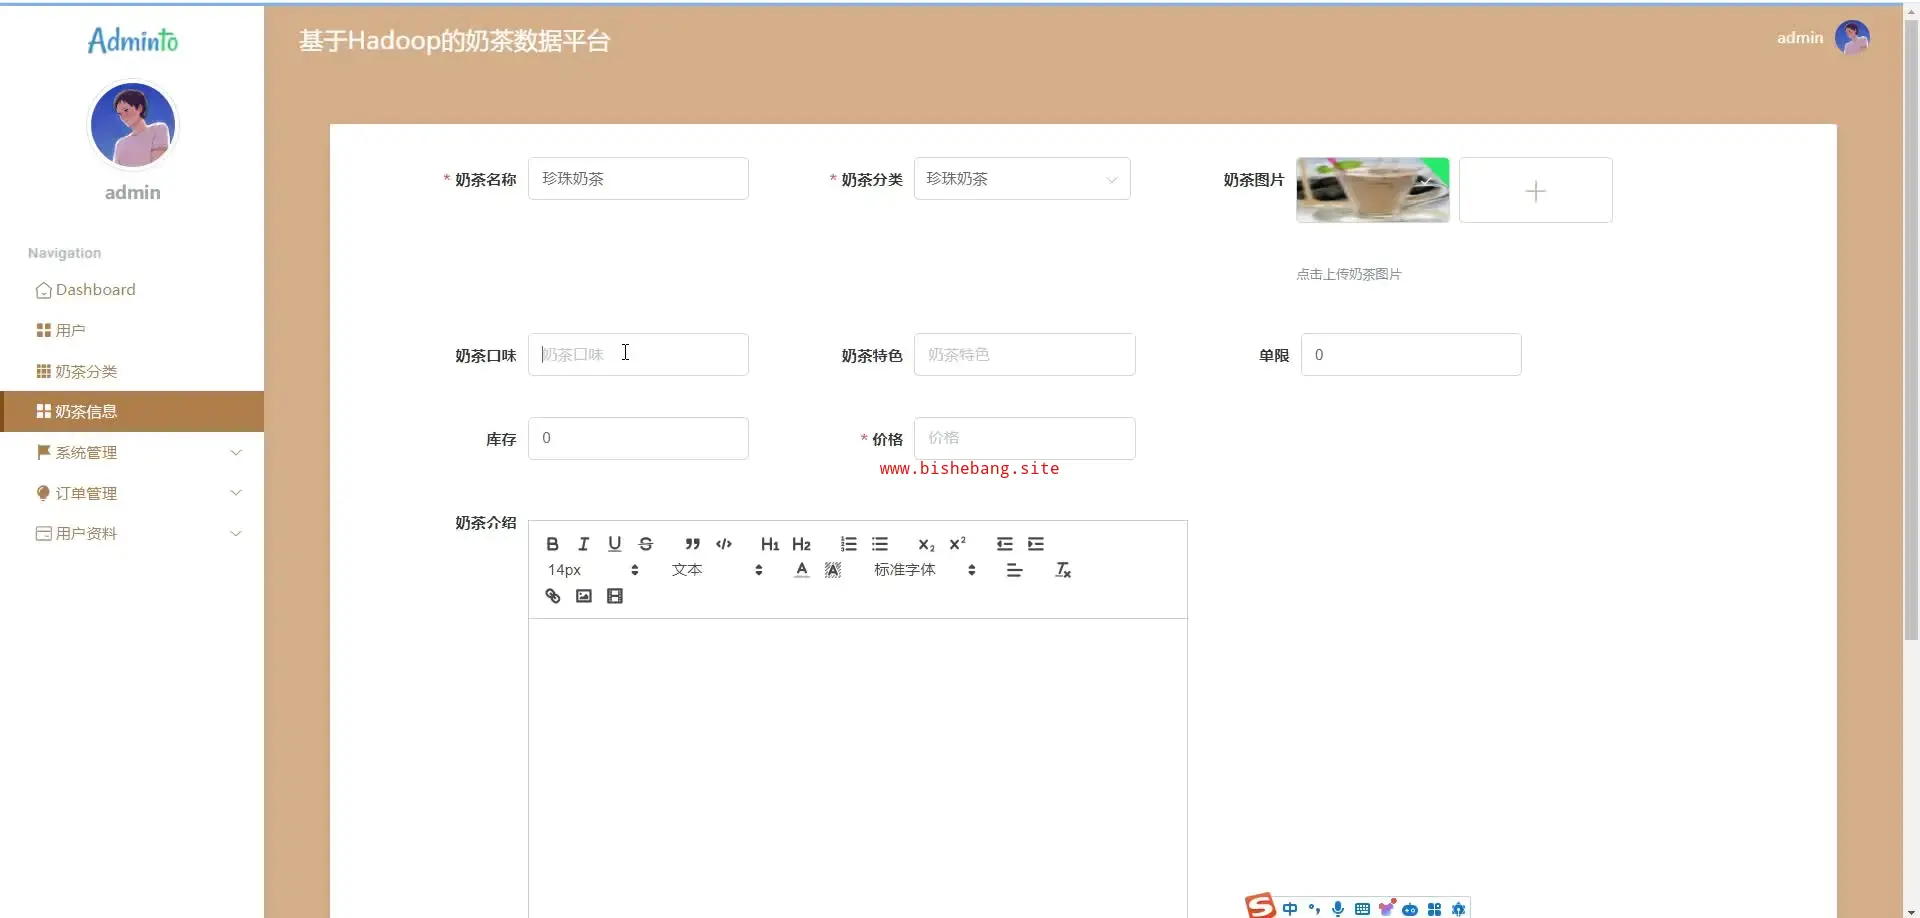The image size is (1920, 918).
Task: Insert a hyperlink in the editor
Action: coord(552,596)
